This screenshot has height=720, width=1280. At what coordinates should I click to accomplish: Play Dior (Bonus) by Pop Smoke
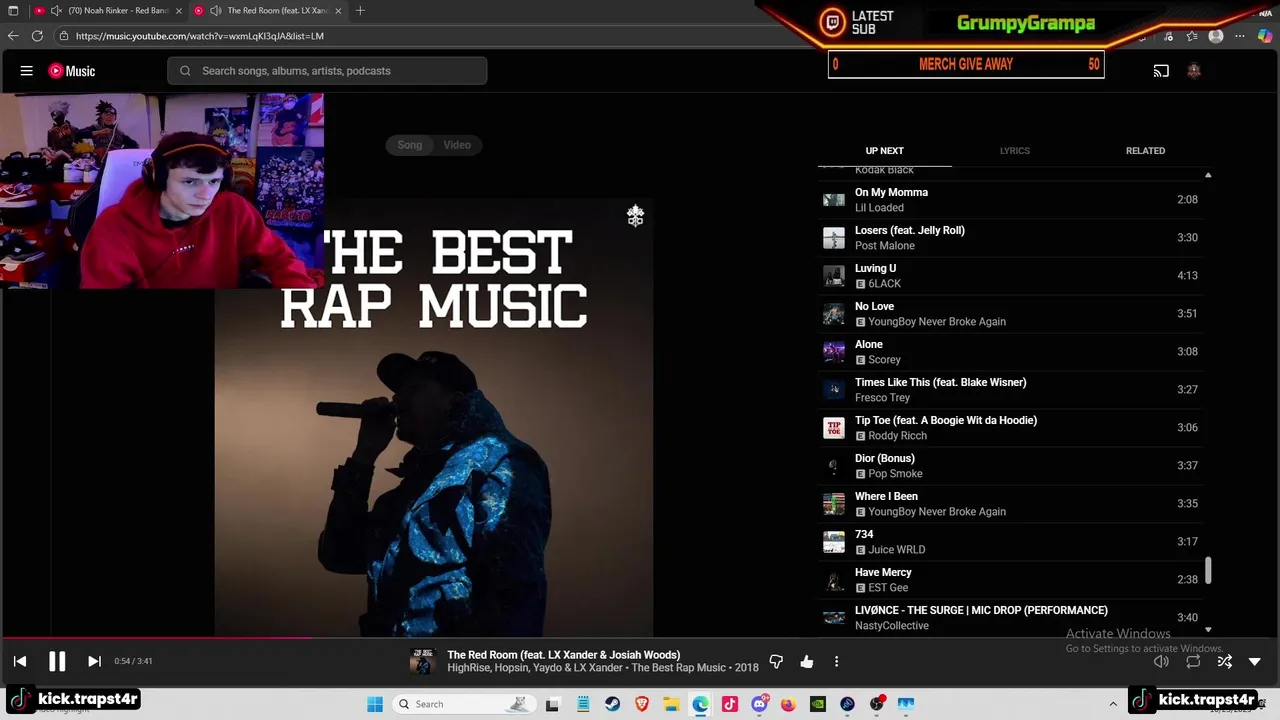click(1010, 466)
